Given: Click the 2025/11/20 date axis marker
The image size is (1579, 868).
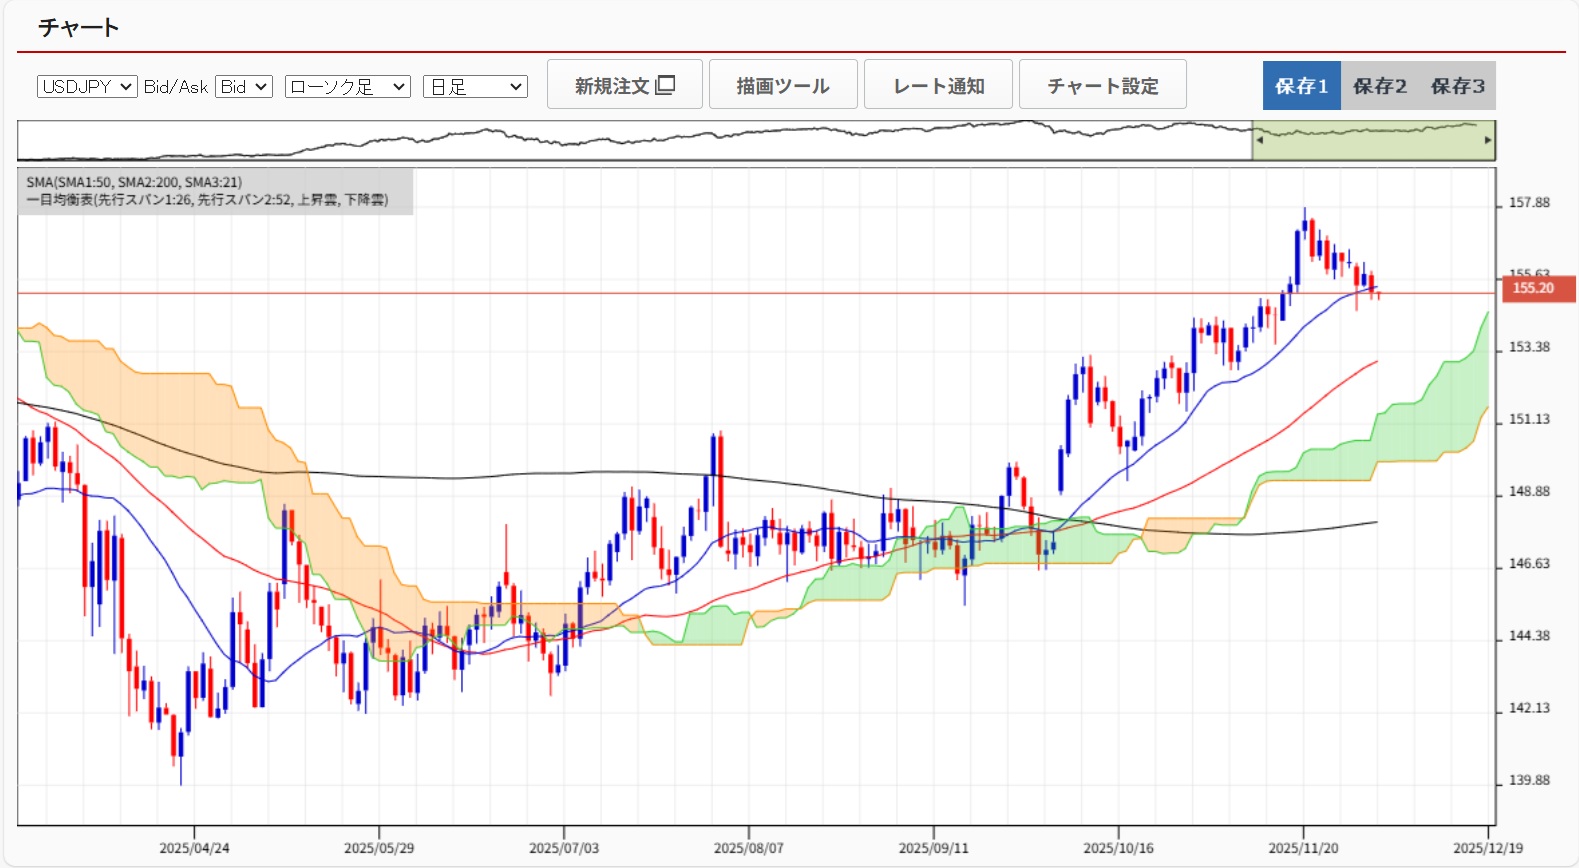Looking at the screenshot, I should point(1303,848).
